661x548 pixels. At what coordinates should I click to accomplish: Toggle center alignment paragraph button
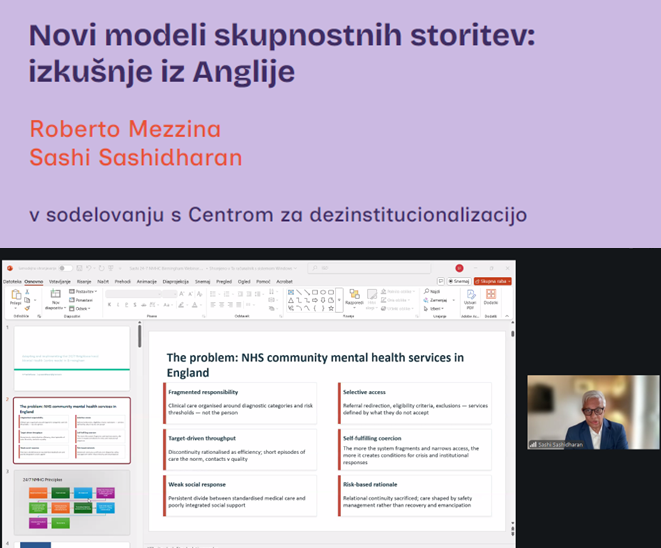pyautogui.click(x=222, y=305)
